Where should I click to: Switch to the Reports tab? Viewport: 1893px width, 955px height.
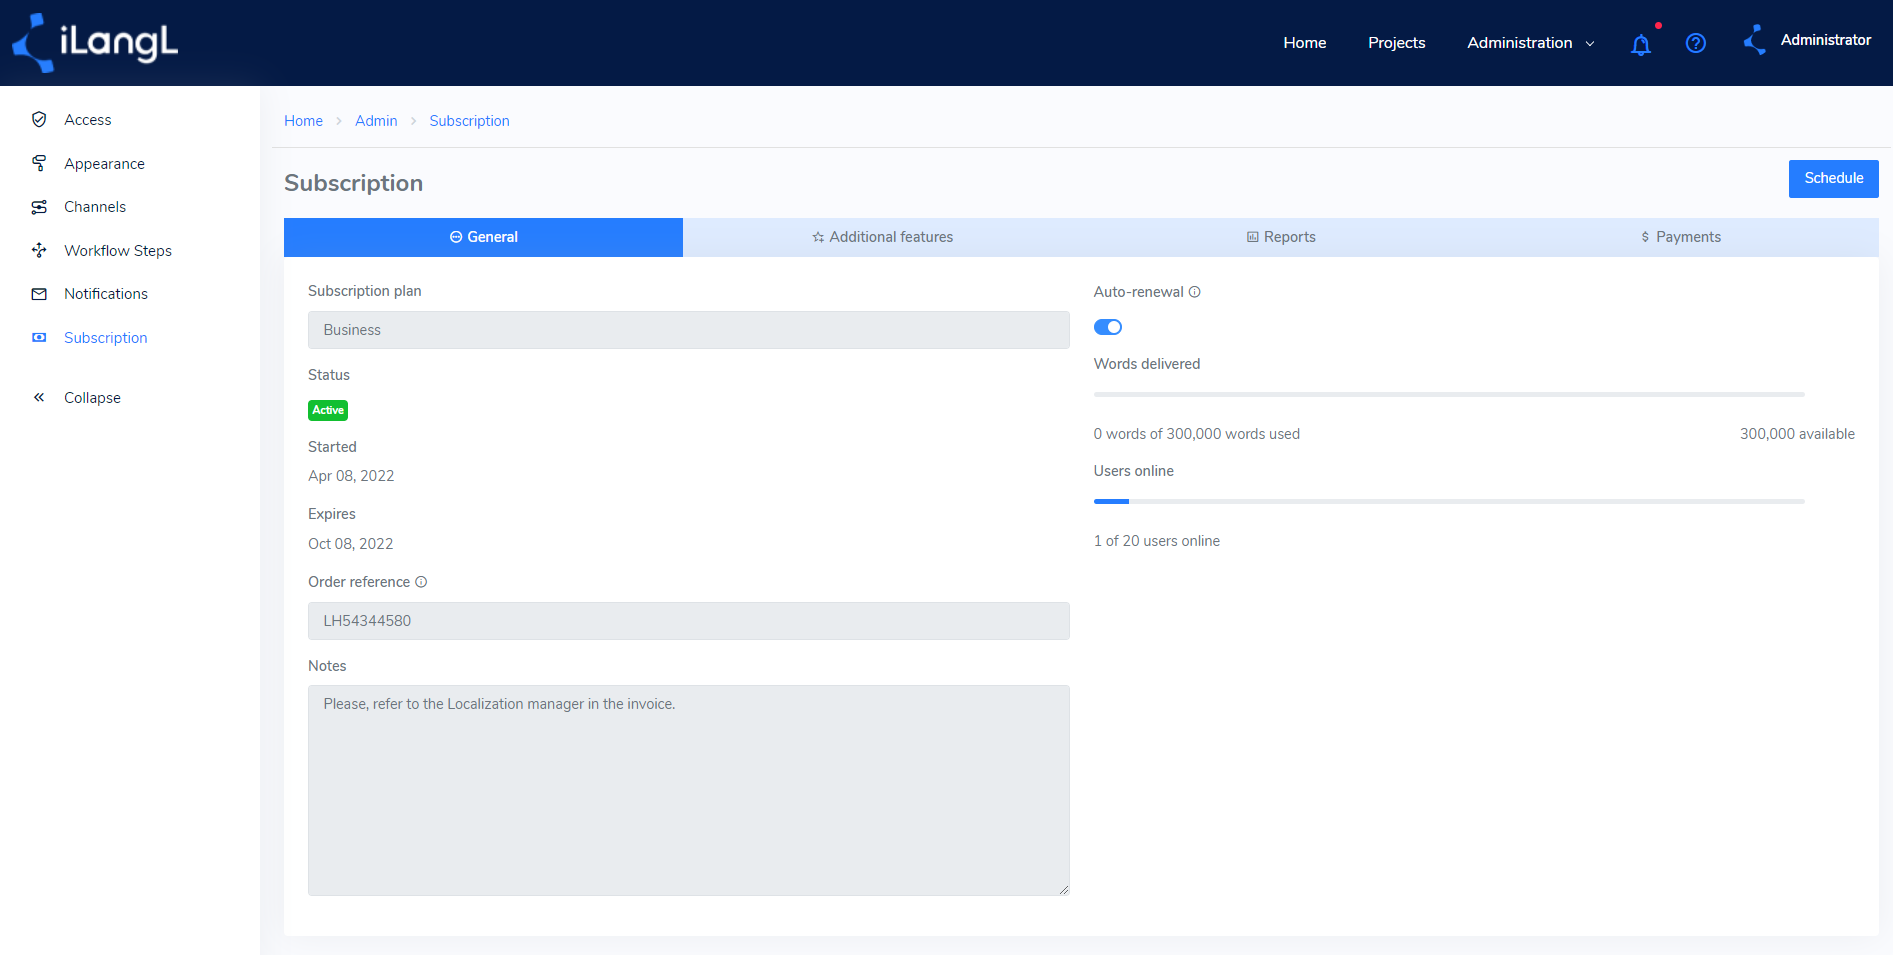[x=1281, y=237]
